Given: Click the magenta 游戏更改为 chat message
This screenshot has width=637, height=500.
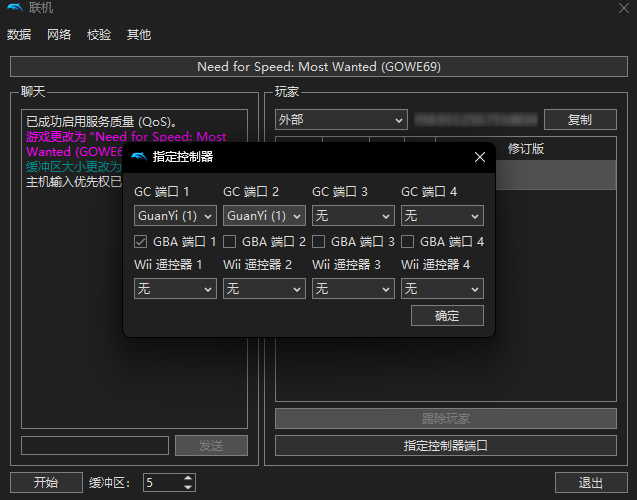Looking at the screenshot, I should [126, 144].
